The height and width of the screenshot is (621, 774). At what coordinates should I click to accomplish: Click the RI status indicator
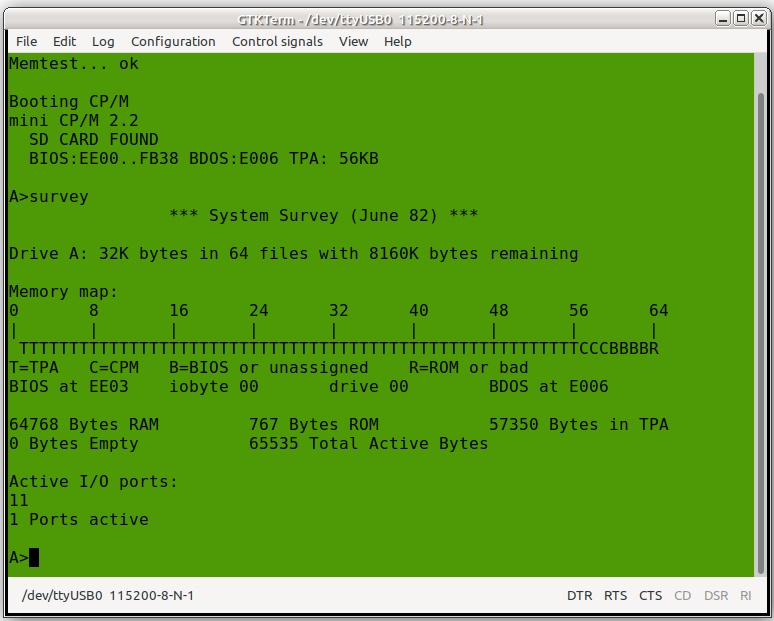[746, 595]
